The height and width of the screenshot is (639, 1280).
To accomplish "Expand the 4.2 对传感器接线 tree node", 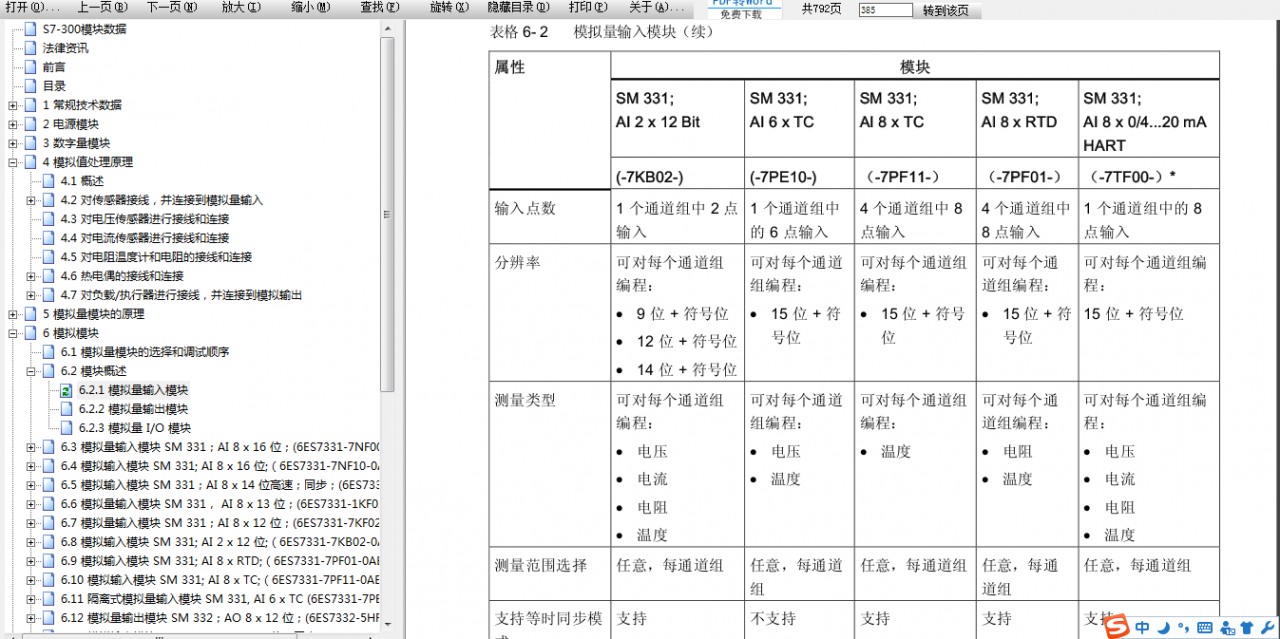I will [31, 200].
